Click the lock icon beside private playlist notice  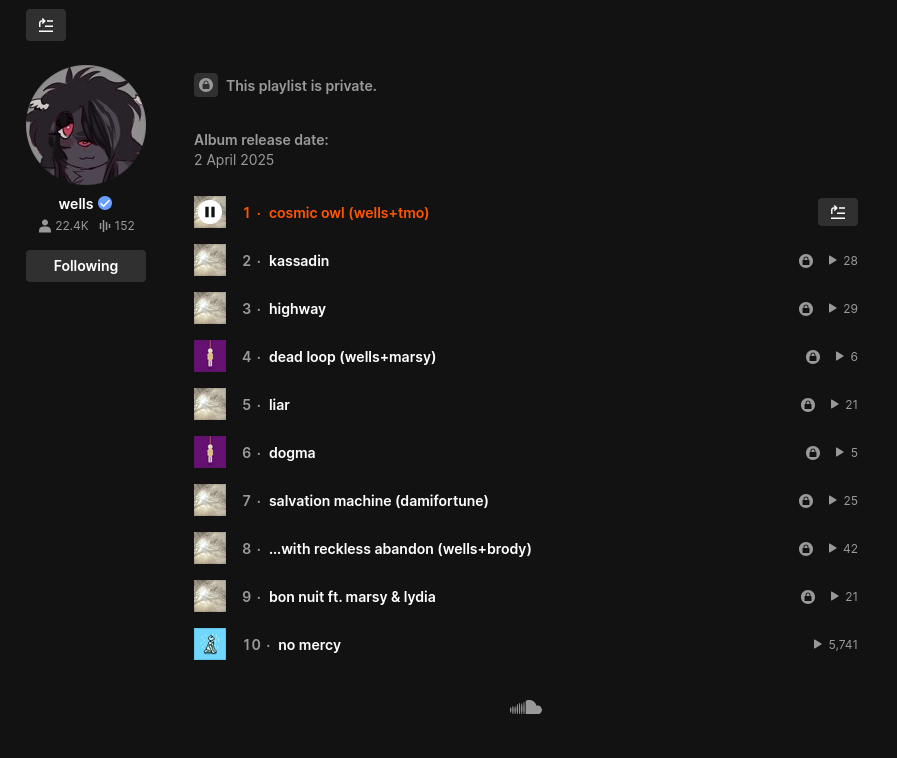[x=206, y=85]
